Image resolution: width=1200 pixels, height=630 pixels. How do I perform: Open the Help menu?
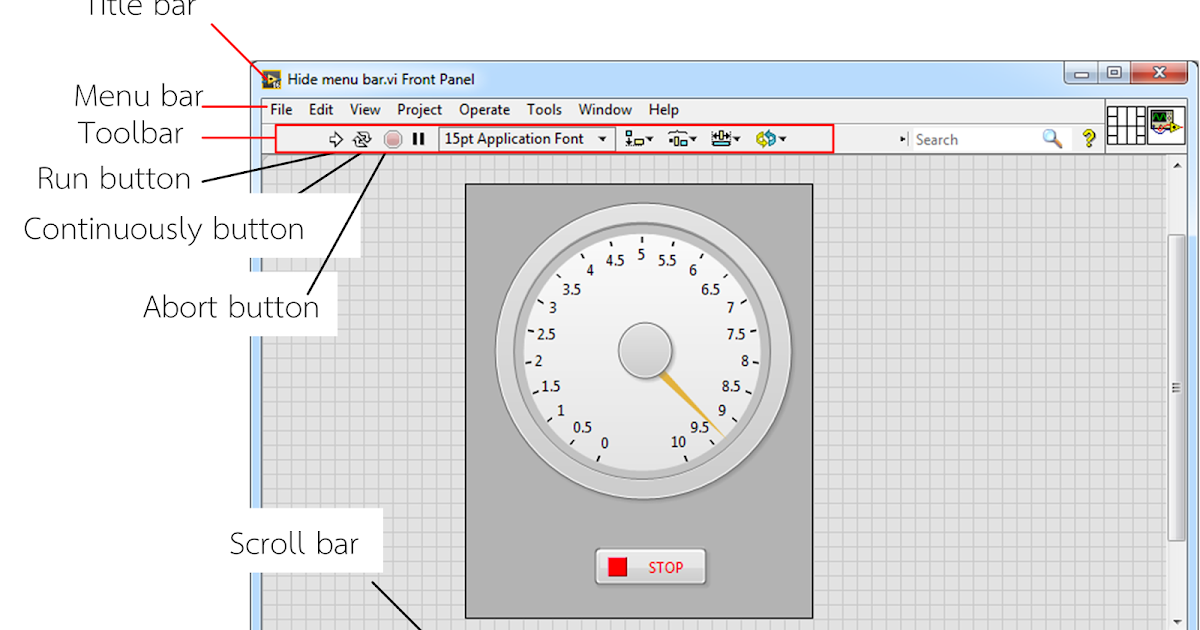pyautogui.click(x=663, y=110)
